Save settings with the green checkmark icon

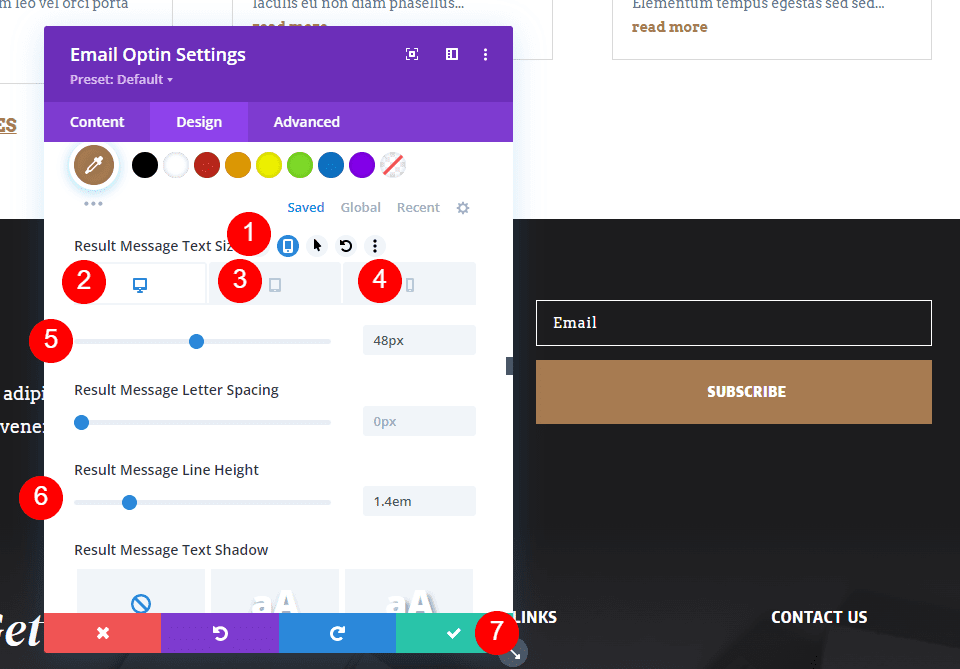pyautogui.click(x=454, y=633)
